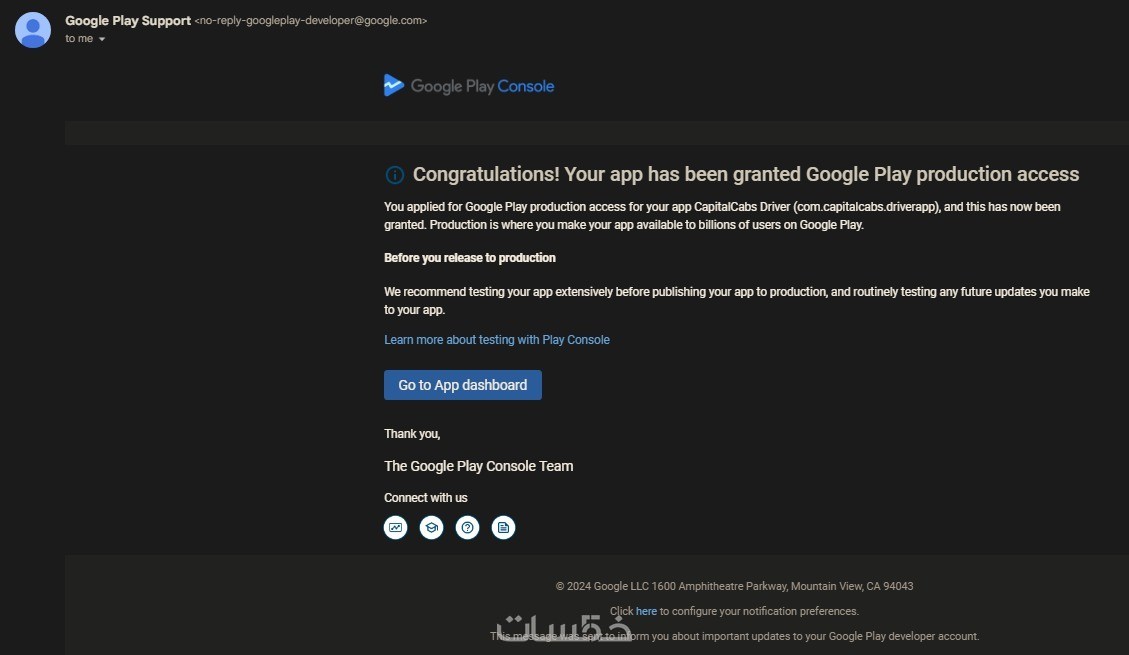Click the Google LLC Amphitheatre Parkway address
The height and width of the screenshot is (655, 1129).
pos(734,586)
